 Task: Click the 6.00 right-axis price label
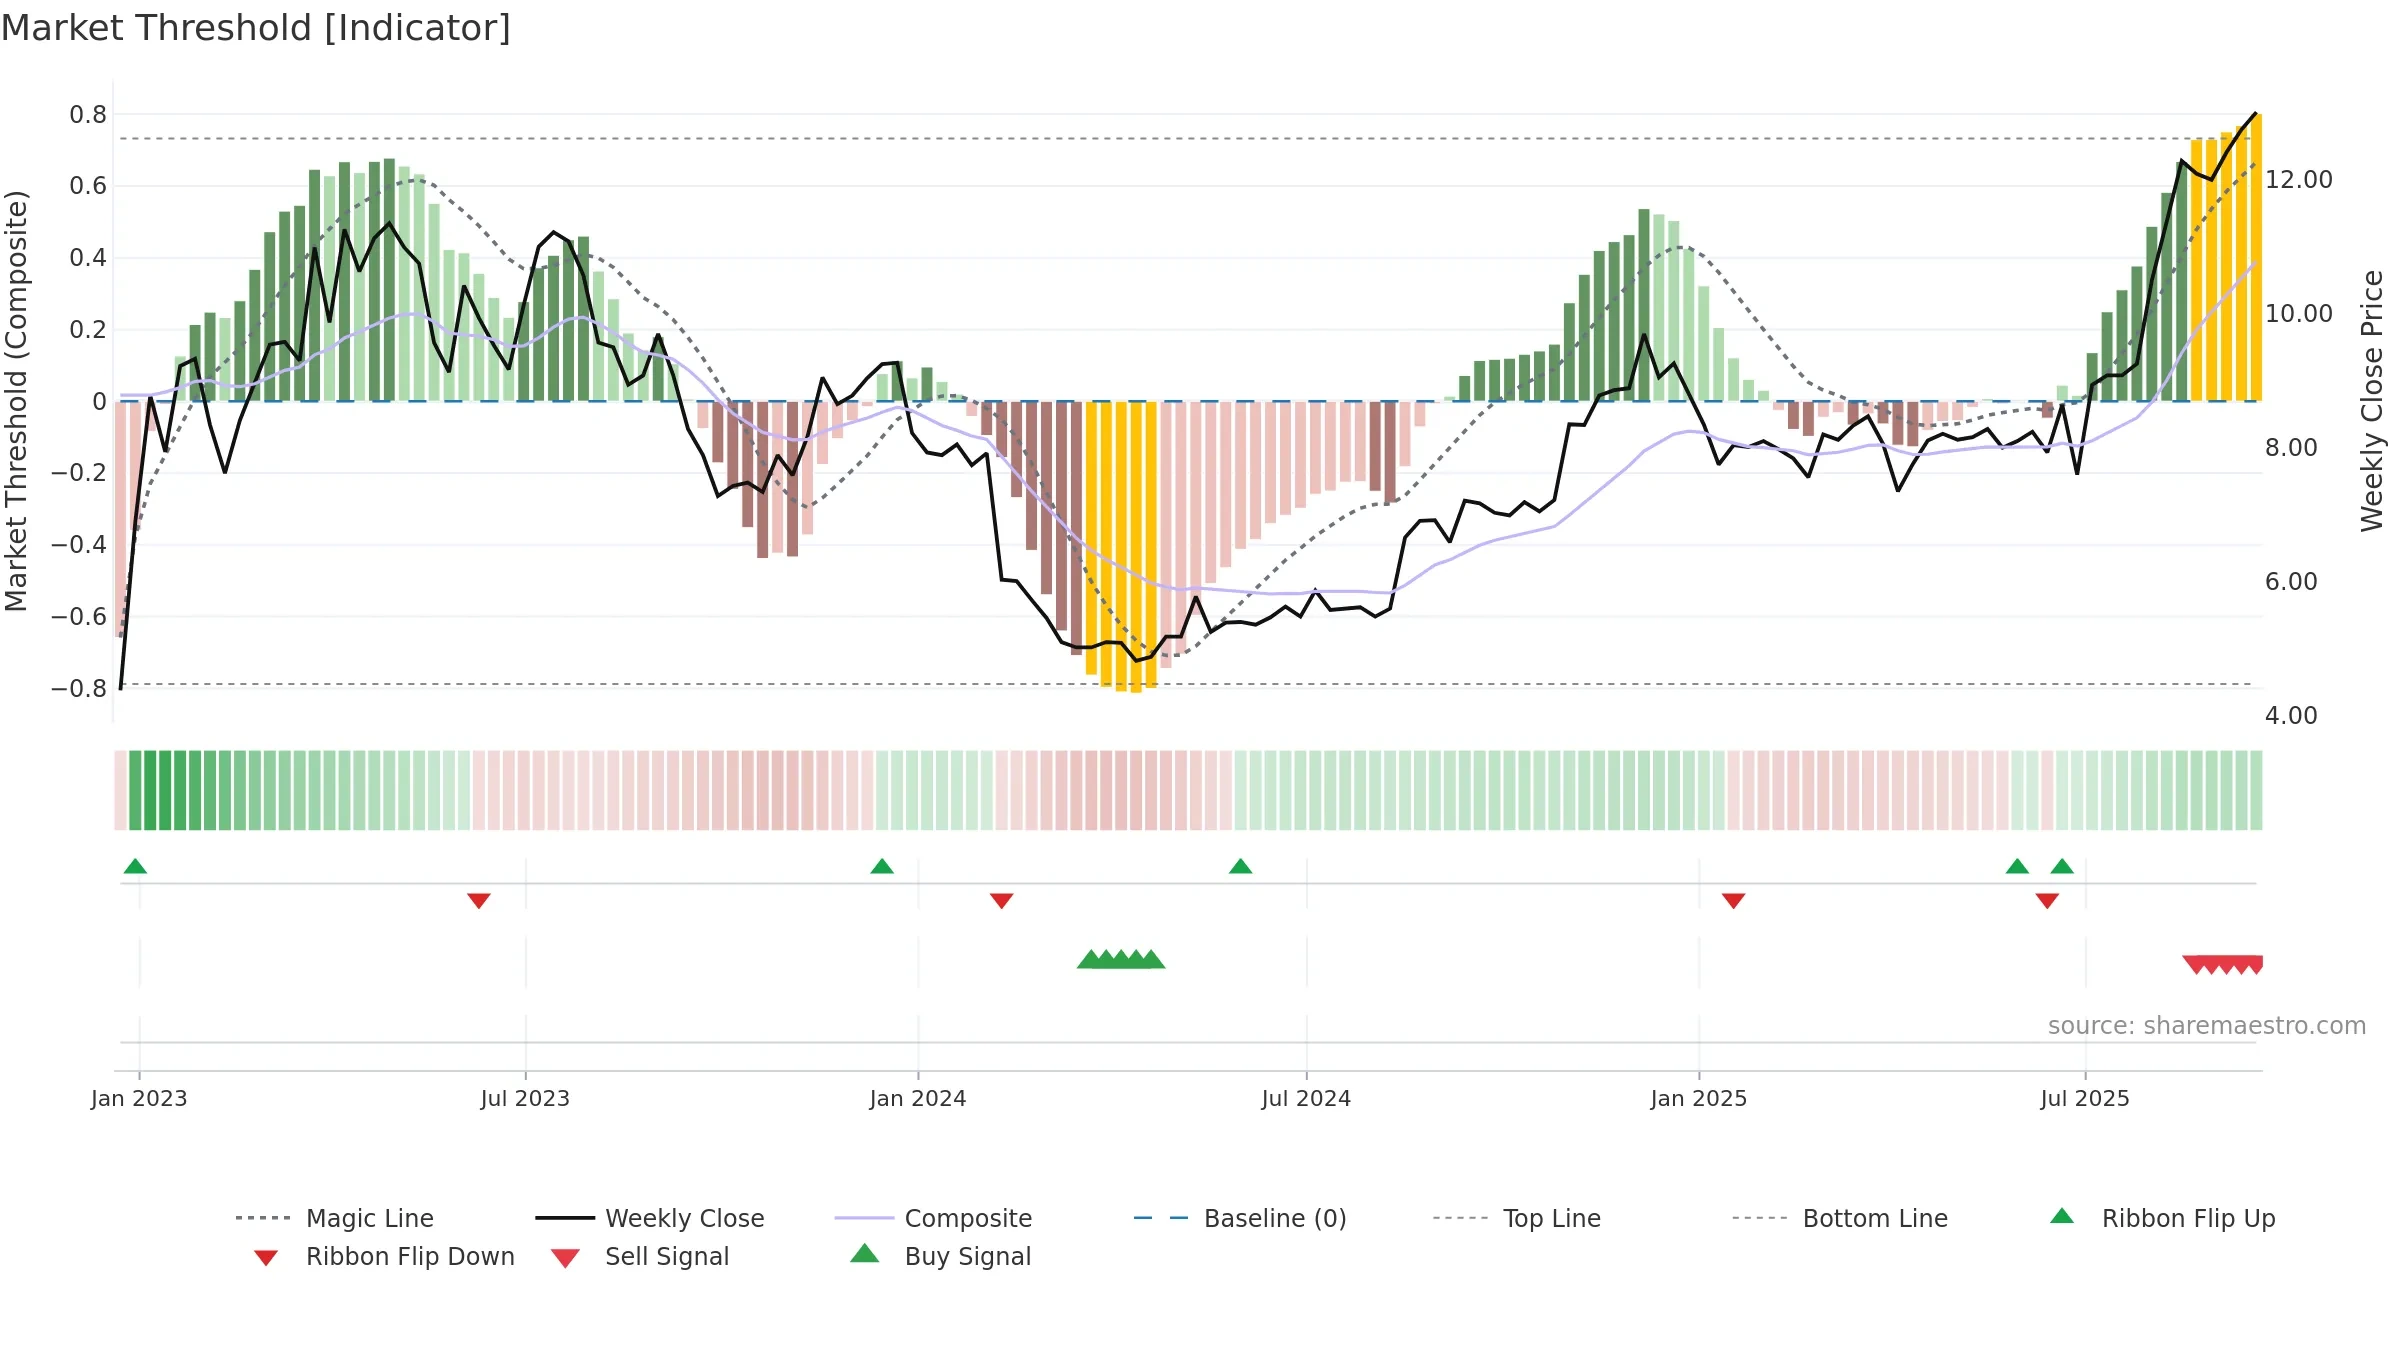2291,582
